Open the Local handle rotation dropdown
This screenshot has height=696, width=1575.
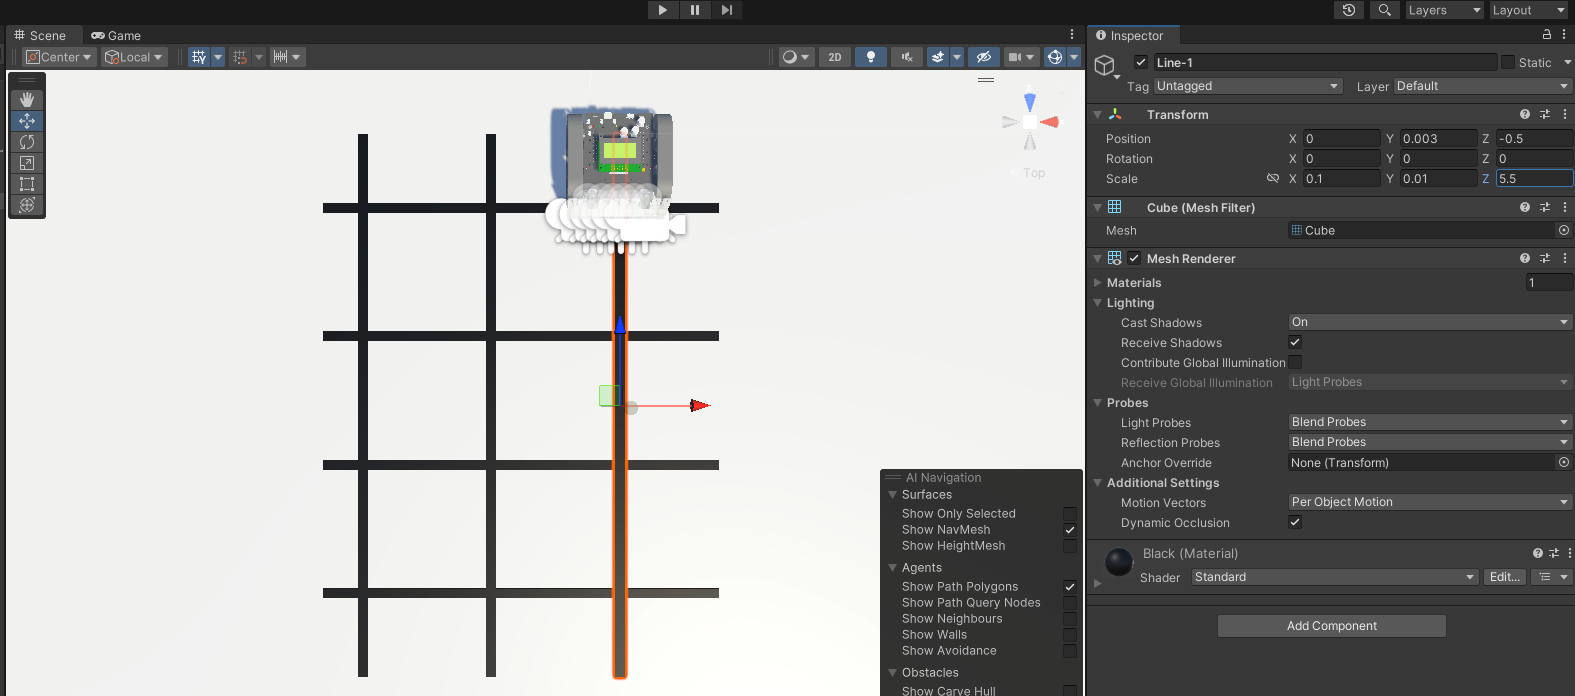point(133,57)
